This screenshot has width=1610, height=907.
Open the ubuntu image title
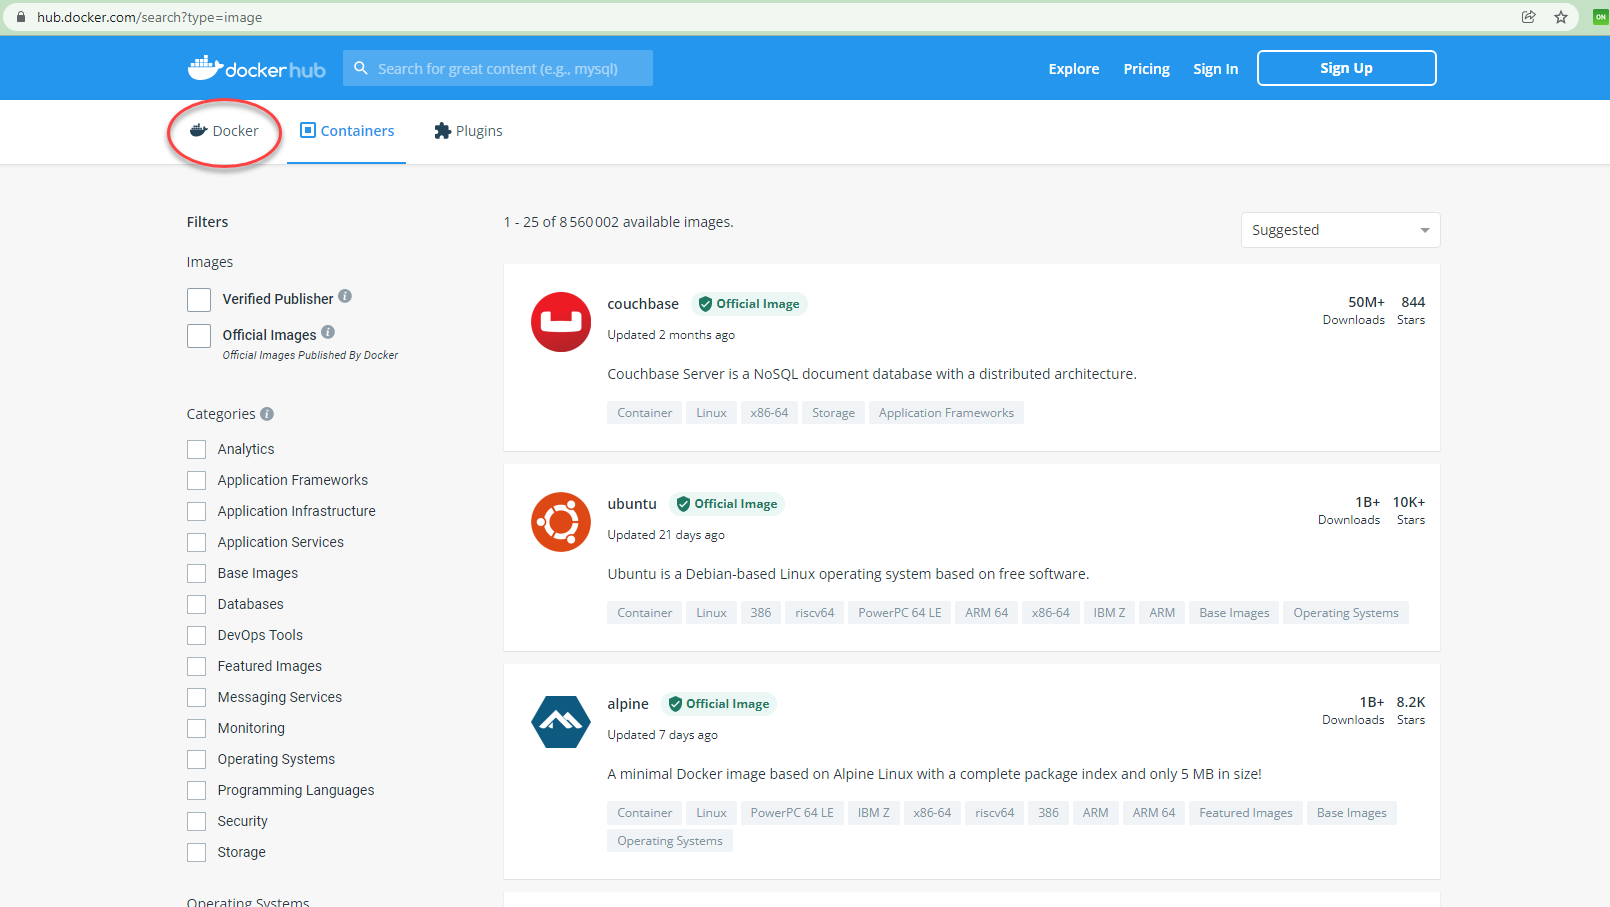tap(632, 504)
